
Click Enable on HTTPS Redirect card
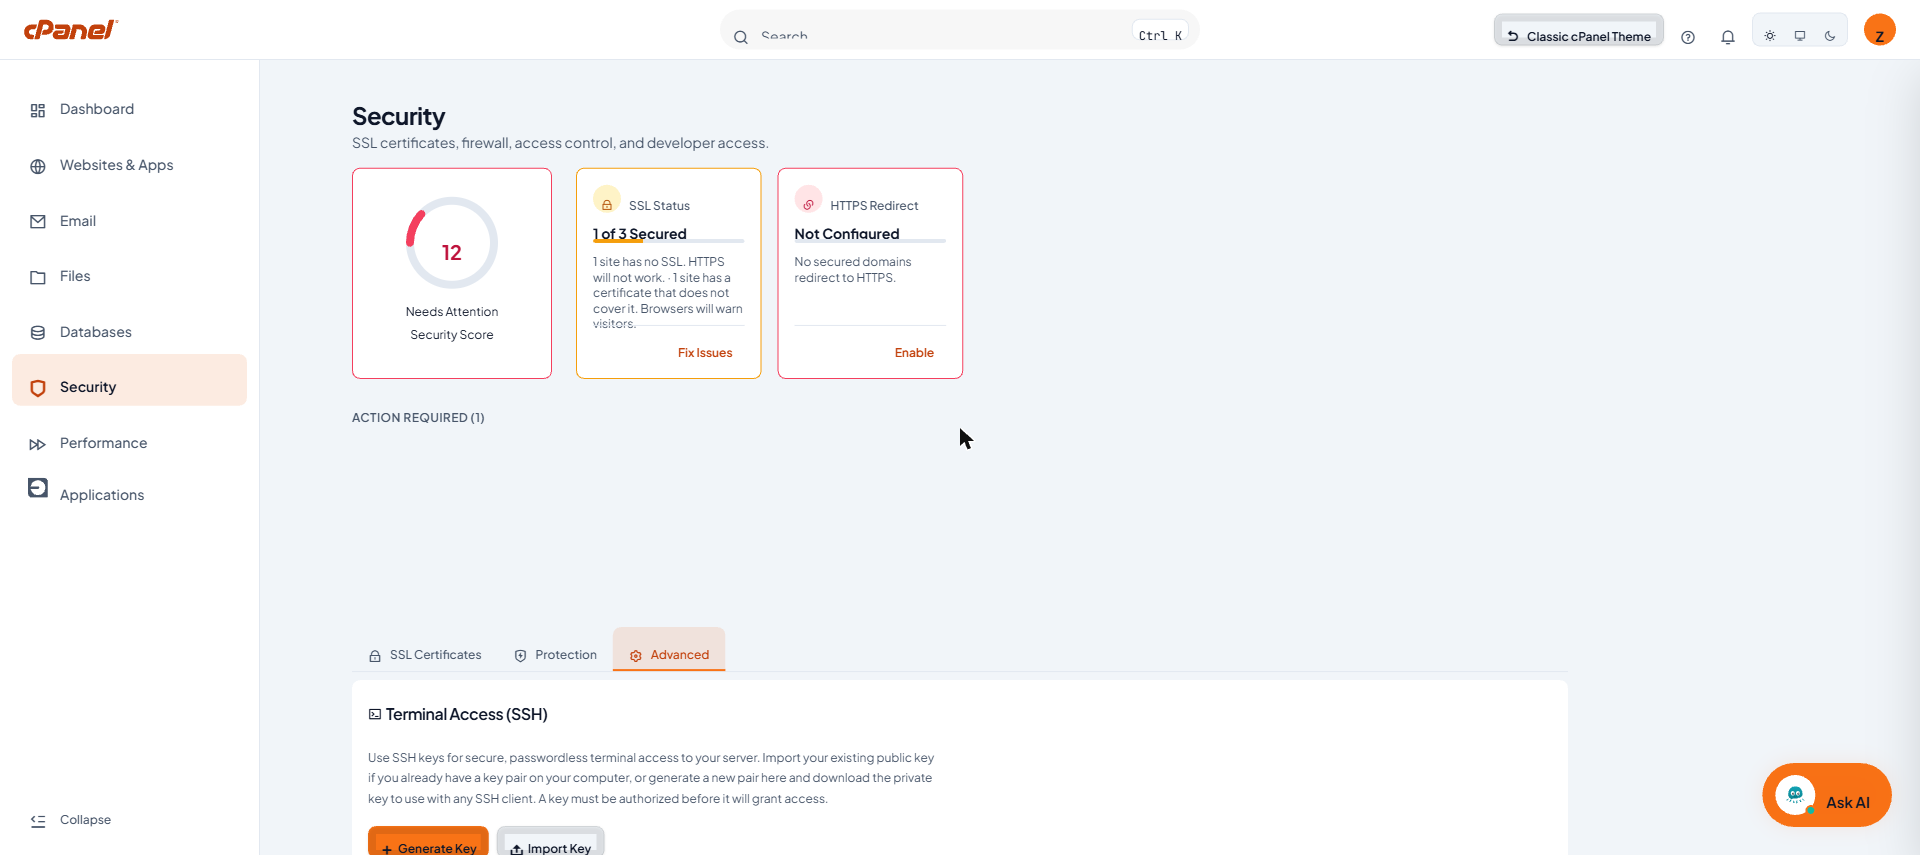[914, 353]
